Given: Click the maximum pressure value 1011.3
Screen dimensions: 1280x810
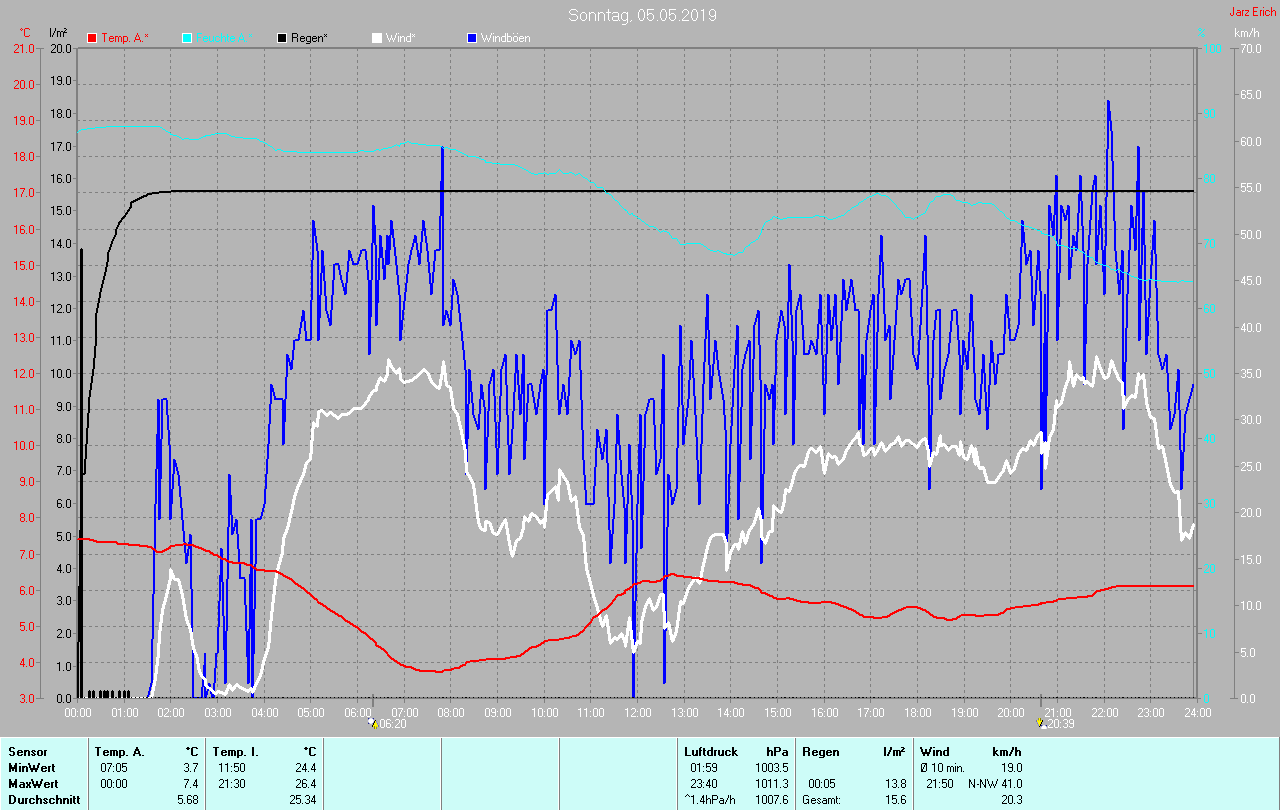Looking at the screenshot, I should click(x=772, y=784).
